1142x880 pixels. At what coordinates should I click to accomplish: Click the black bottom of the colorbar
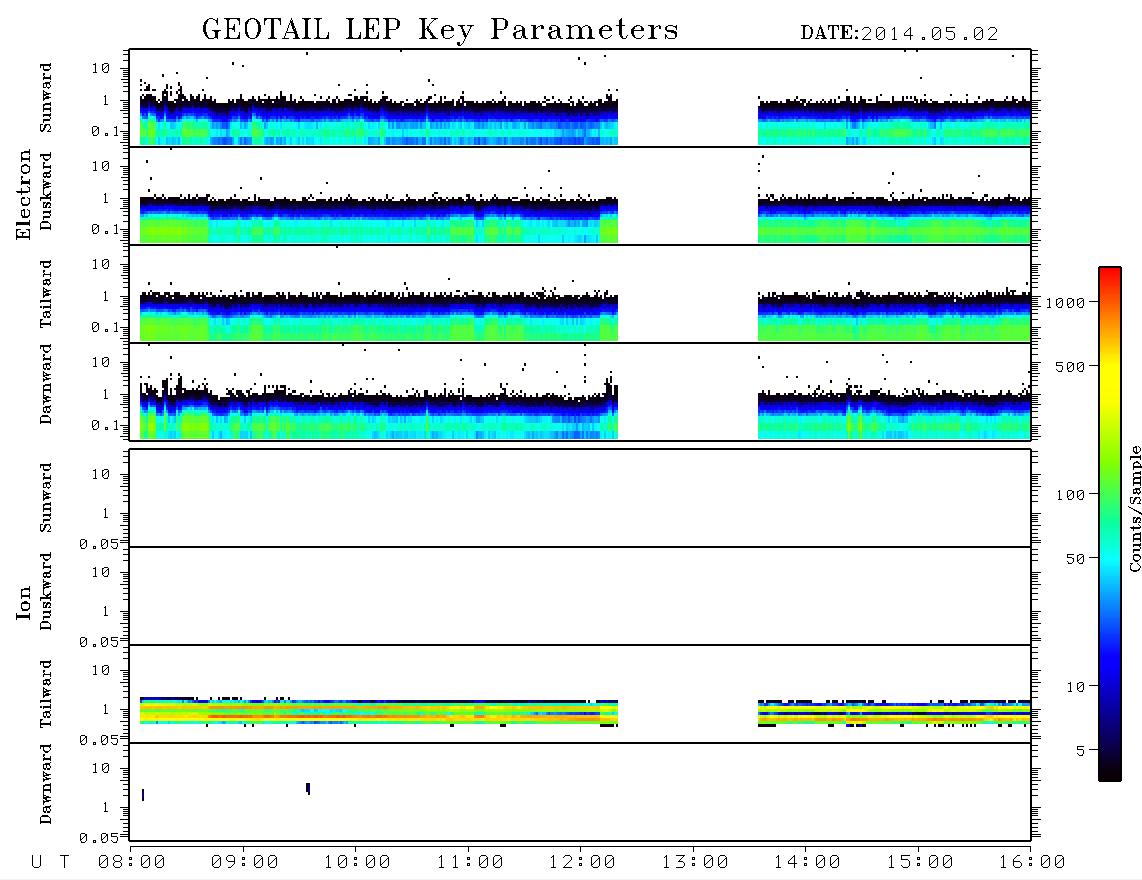pos(1110,769)
